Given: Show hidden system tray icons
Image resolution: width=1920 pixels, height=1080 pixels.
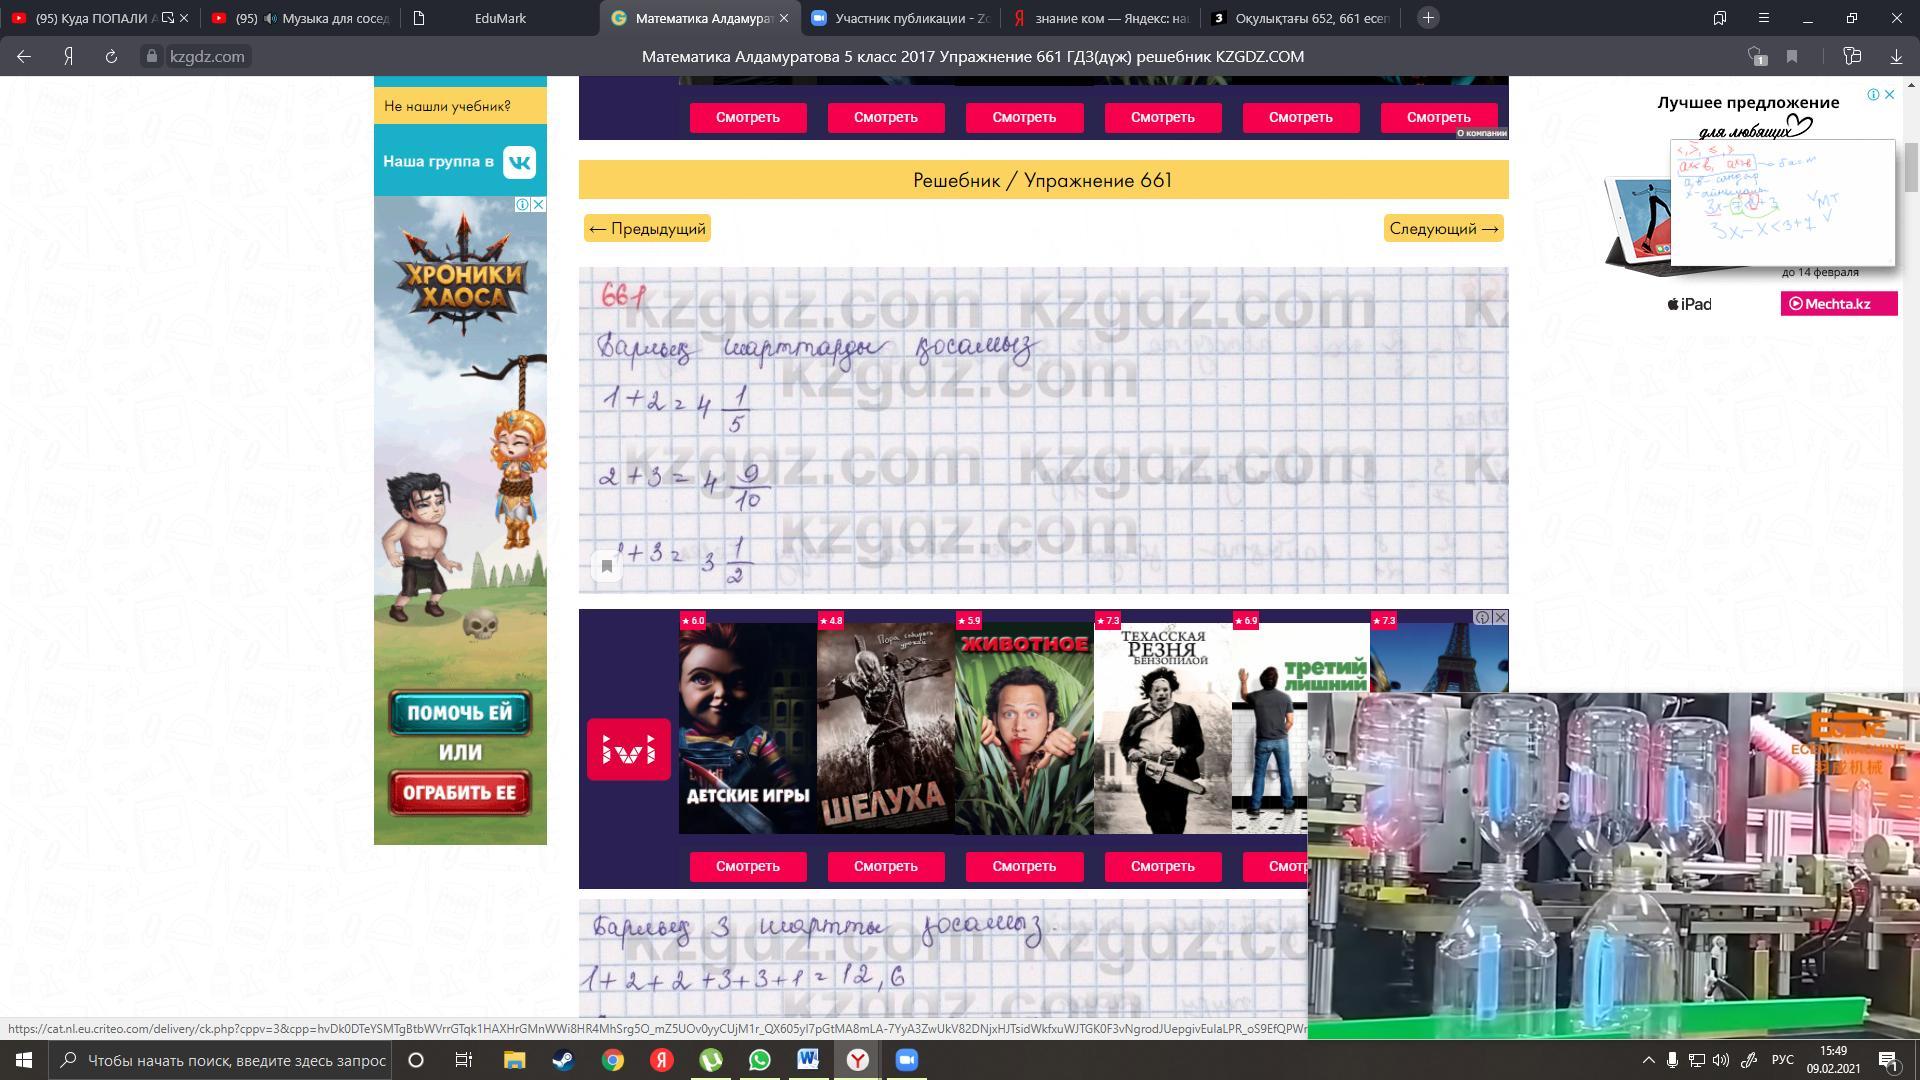Looking at the screenshot, I should pyautogui.click(x=1648, y=1060).
